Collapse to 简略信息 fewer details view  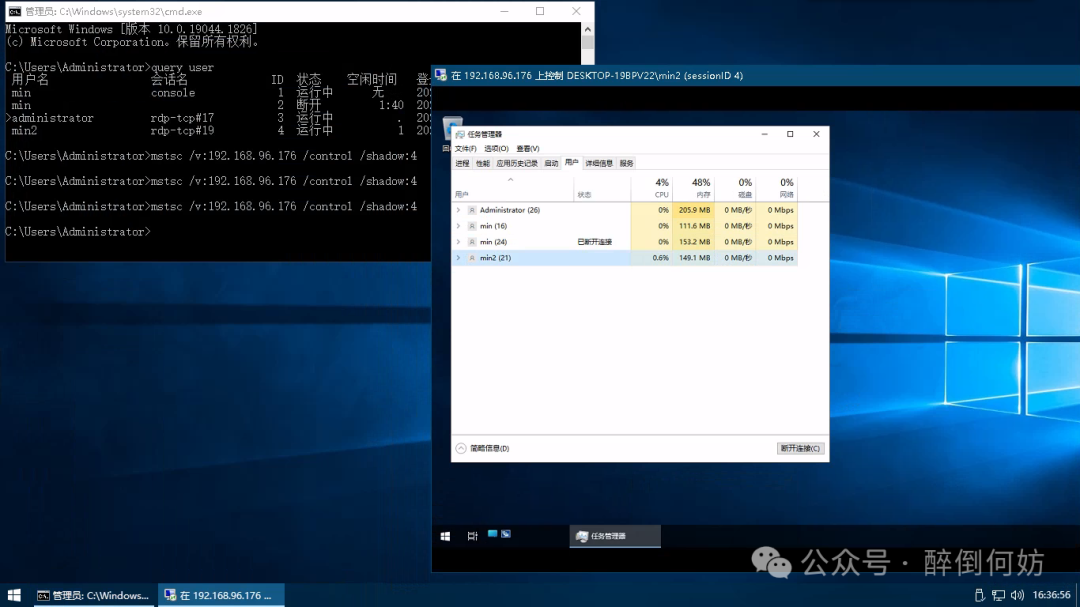(483, 449)
